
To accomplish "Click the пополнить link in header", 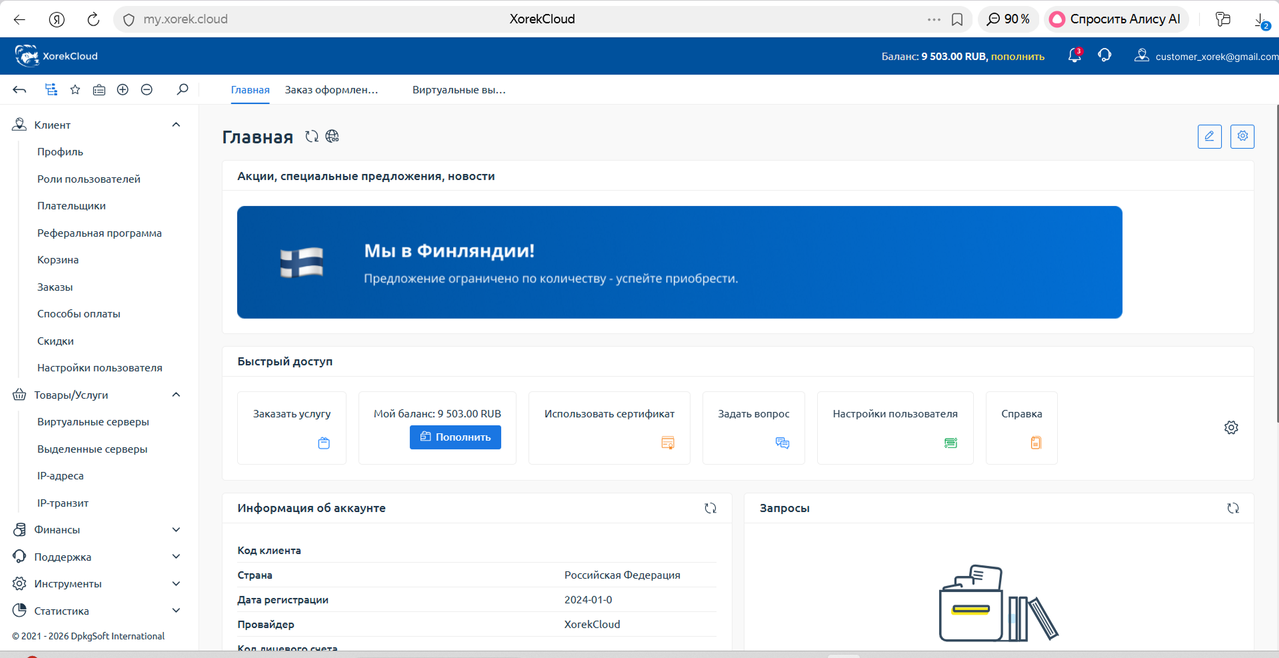I will pos(1017,57).
